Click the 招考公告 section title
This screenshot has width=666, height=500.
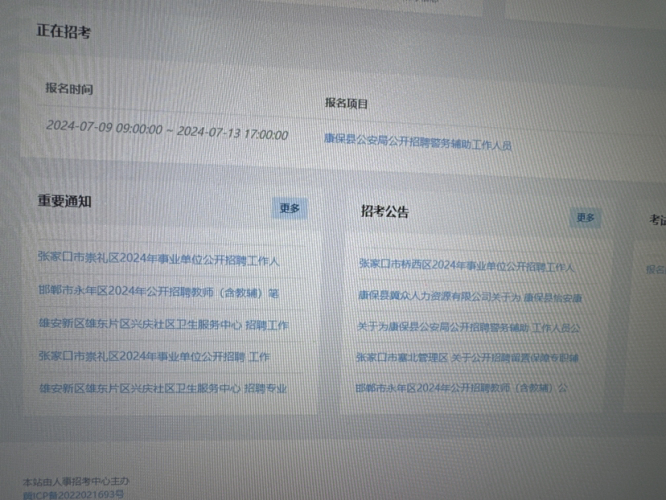click(x=385, y=212)
